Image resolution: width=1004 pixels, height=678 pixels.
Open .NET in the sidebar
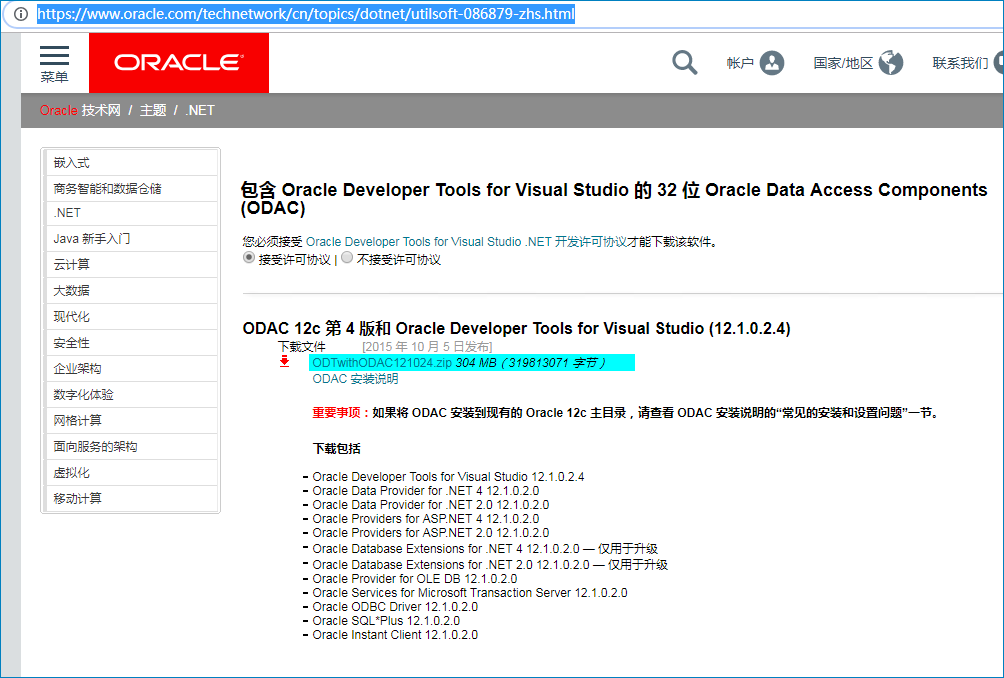coord(132,213)
